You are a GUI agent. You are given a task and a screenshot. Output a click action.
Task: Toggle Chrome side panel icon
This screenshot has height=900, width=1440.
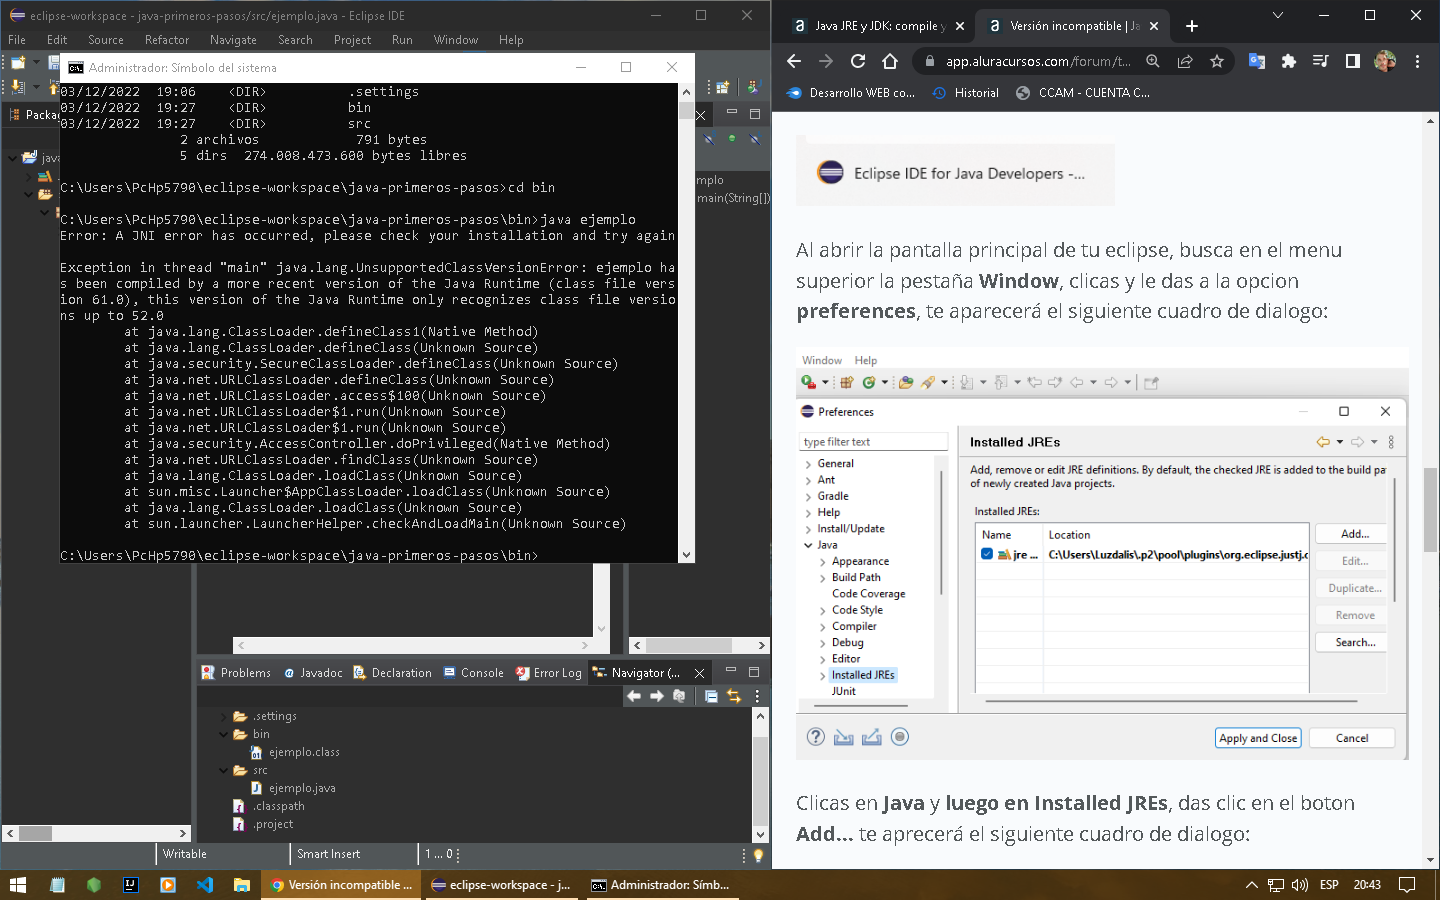pyautogui.click(x=1353, y=61)
